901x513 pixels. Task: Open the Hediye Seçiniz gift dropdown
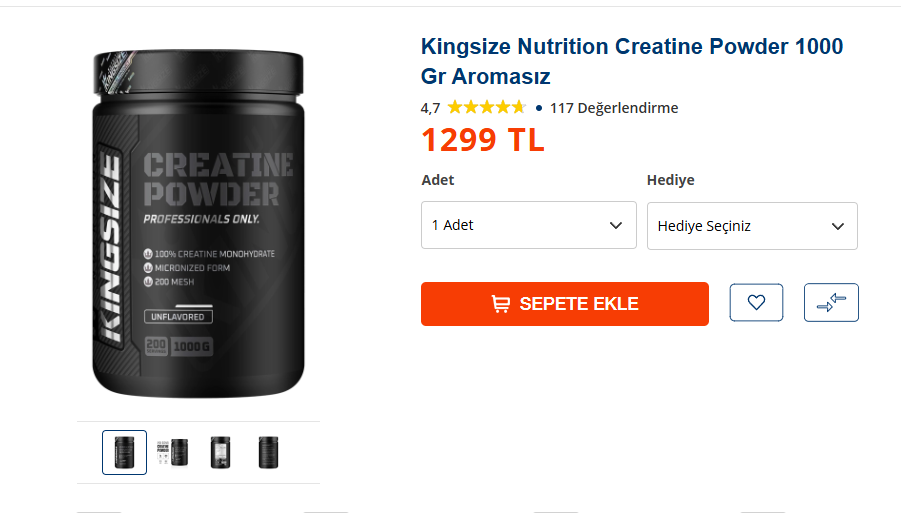752,226
